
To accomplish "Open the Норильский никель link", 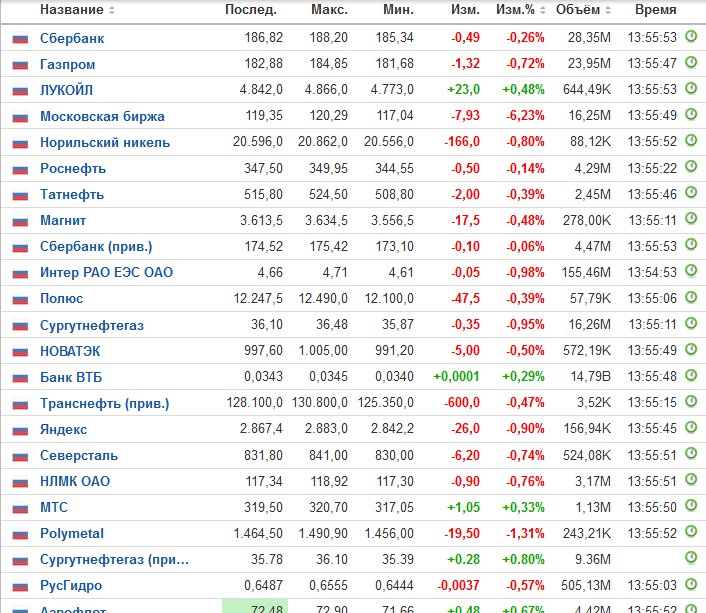I will (105, 142).
